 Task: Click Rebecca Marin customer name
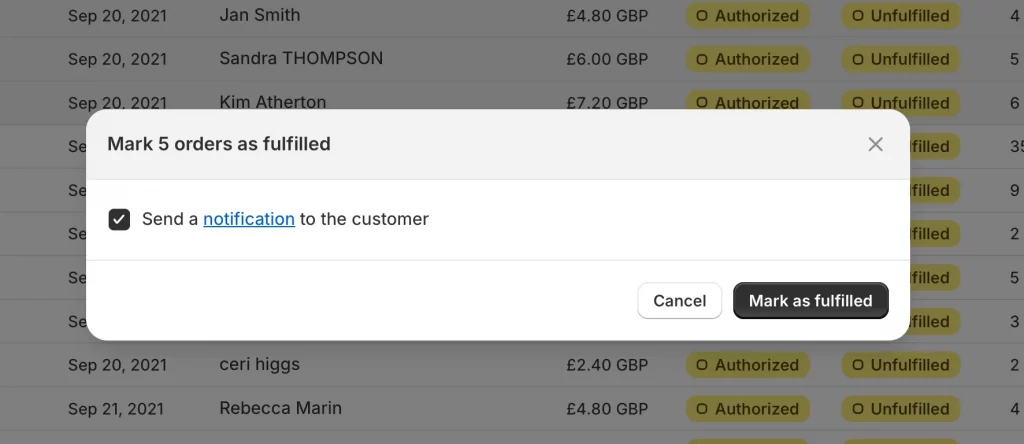280,408
